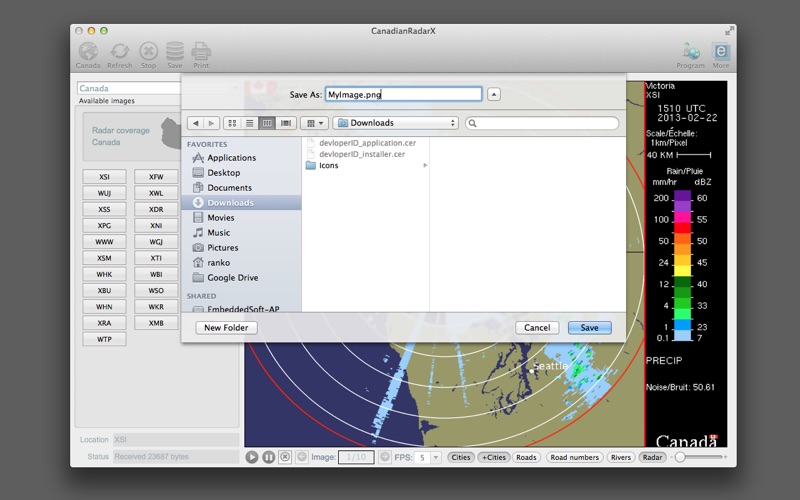Viewport: 800px width, 500px height.
Task: Select the WWW radar station button
Action: click(x=104, y=242)
